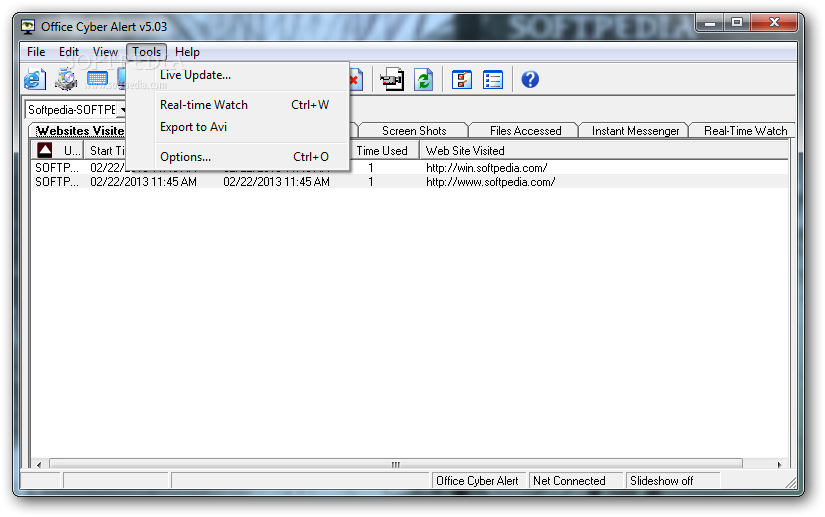Click the delete document icon with red X

356,79
